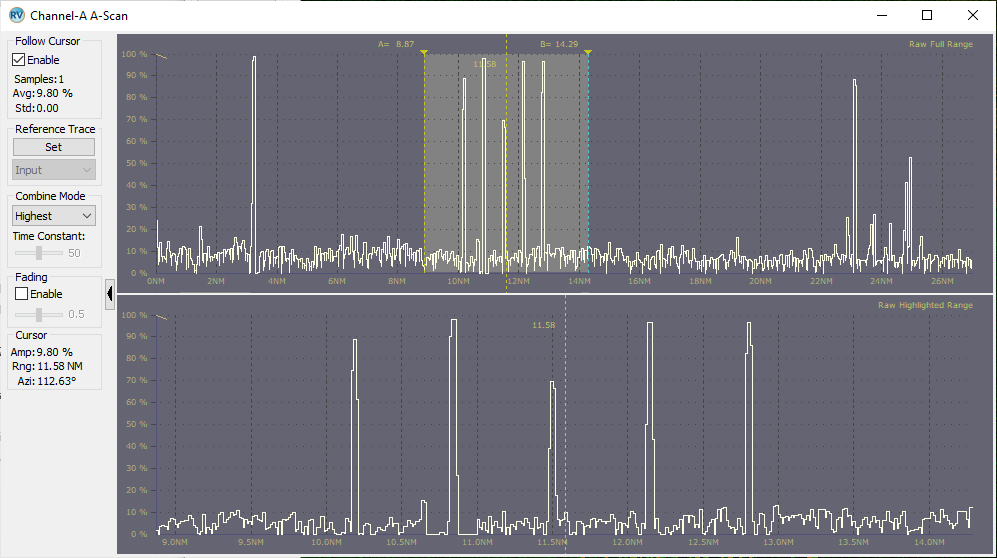Collapse the left settings panel with the arrow
This screenshot has height=558, width=997.
(x=109, y=294)
